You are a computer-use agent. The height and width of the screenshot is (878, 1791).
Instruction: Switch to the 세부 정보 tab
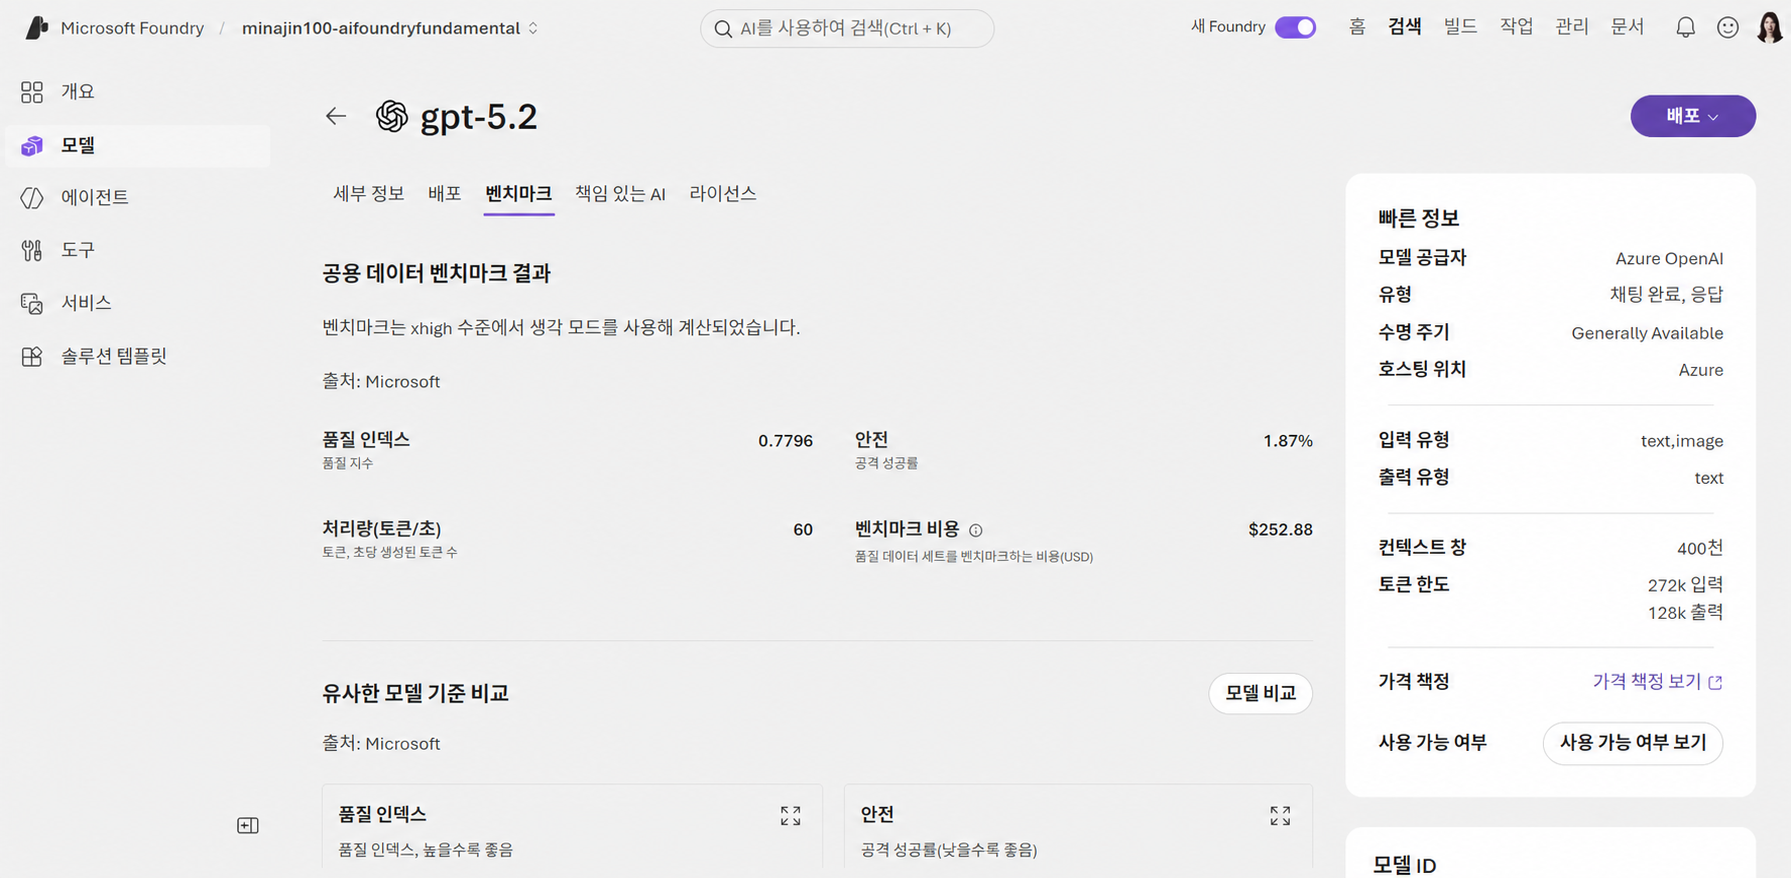368,194
